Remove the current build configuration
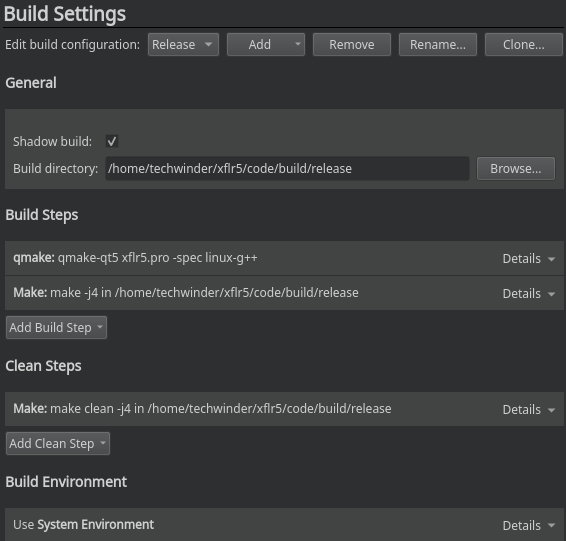 [352, 45]
